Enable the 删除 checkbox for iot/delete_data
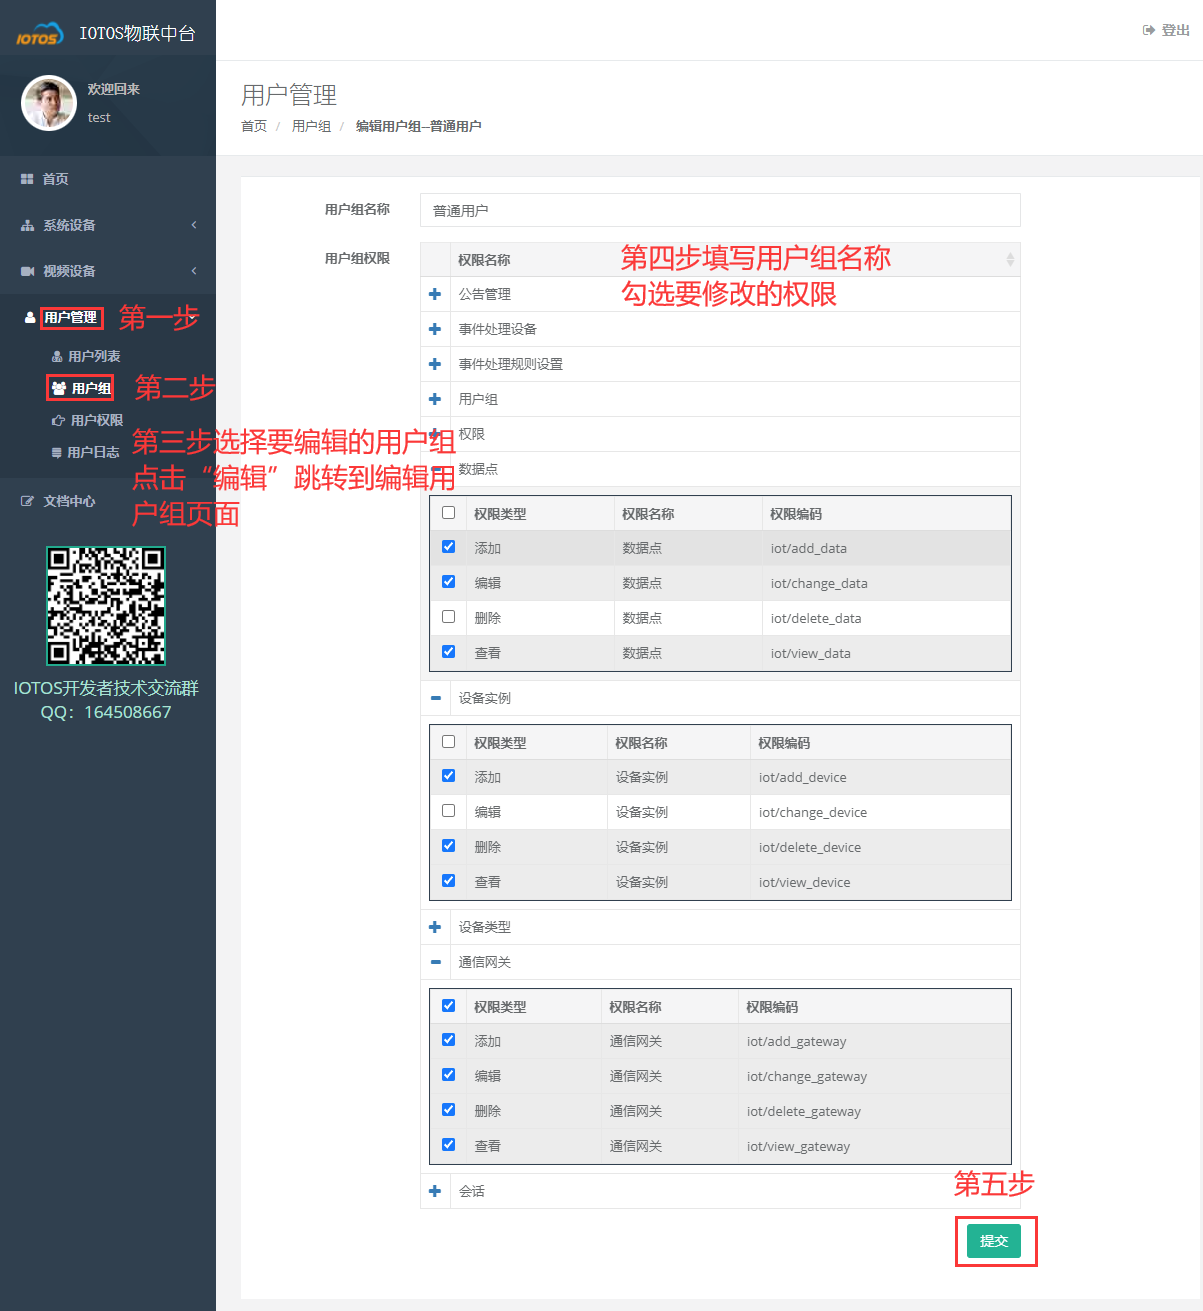1203x1311 pixels. 448,616
